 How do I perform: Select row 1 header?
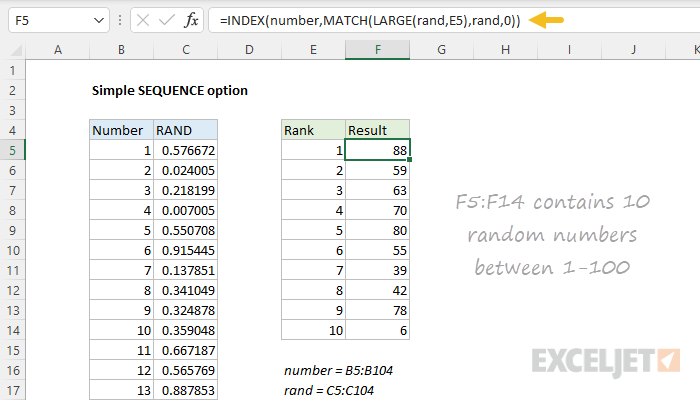pos(12,71)
